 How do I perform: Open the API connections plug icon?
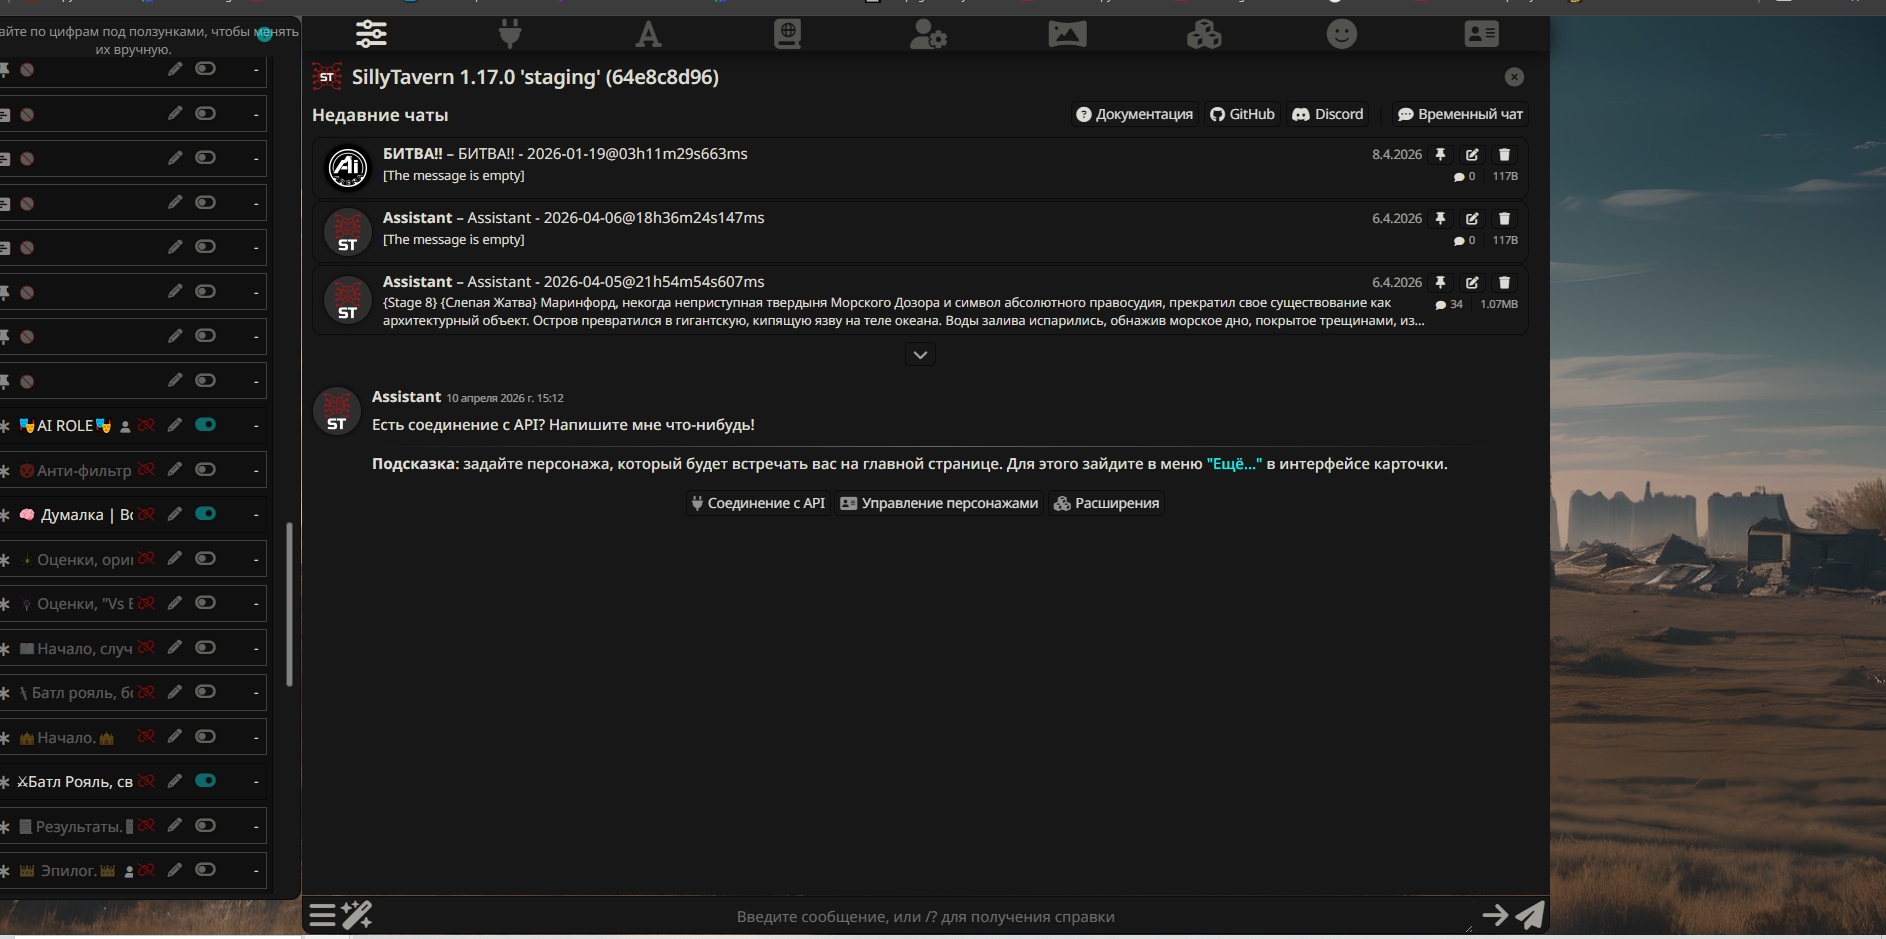point(510,34)
